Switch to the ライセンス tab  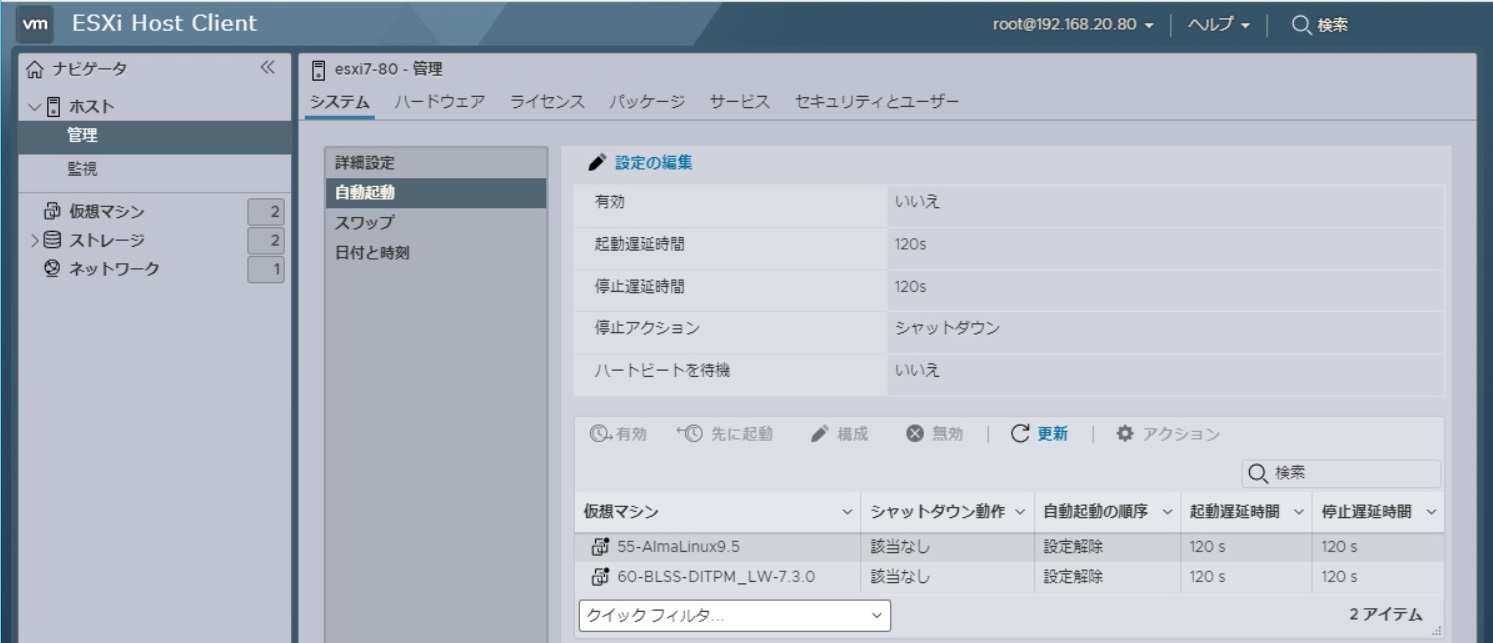click(x=547, y=102)
